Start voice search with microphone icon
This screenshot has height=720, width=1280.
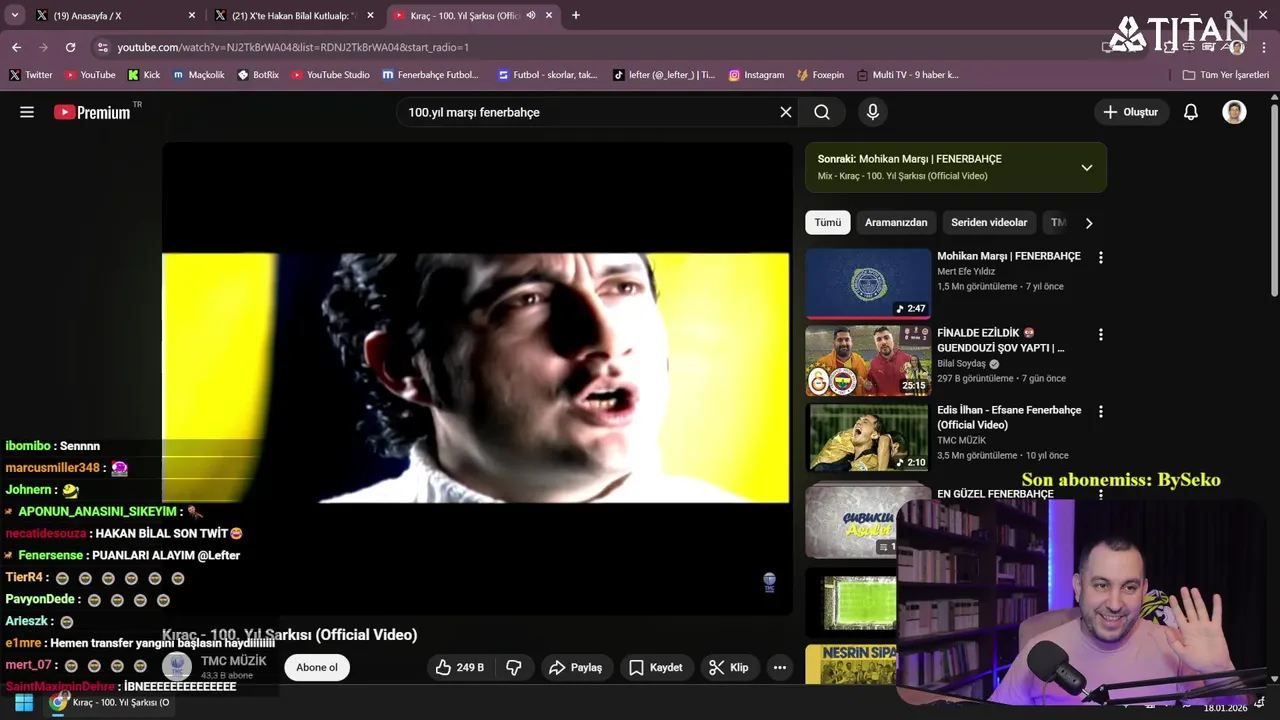(873, 112)
